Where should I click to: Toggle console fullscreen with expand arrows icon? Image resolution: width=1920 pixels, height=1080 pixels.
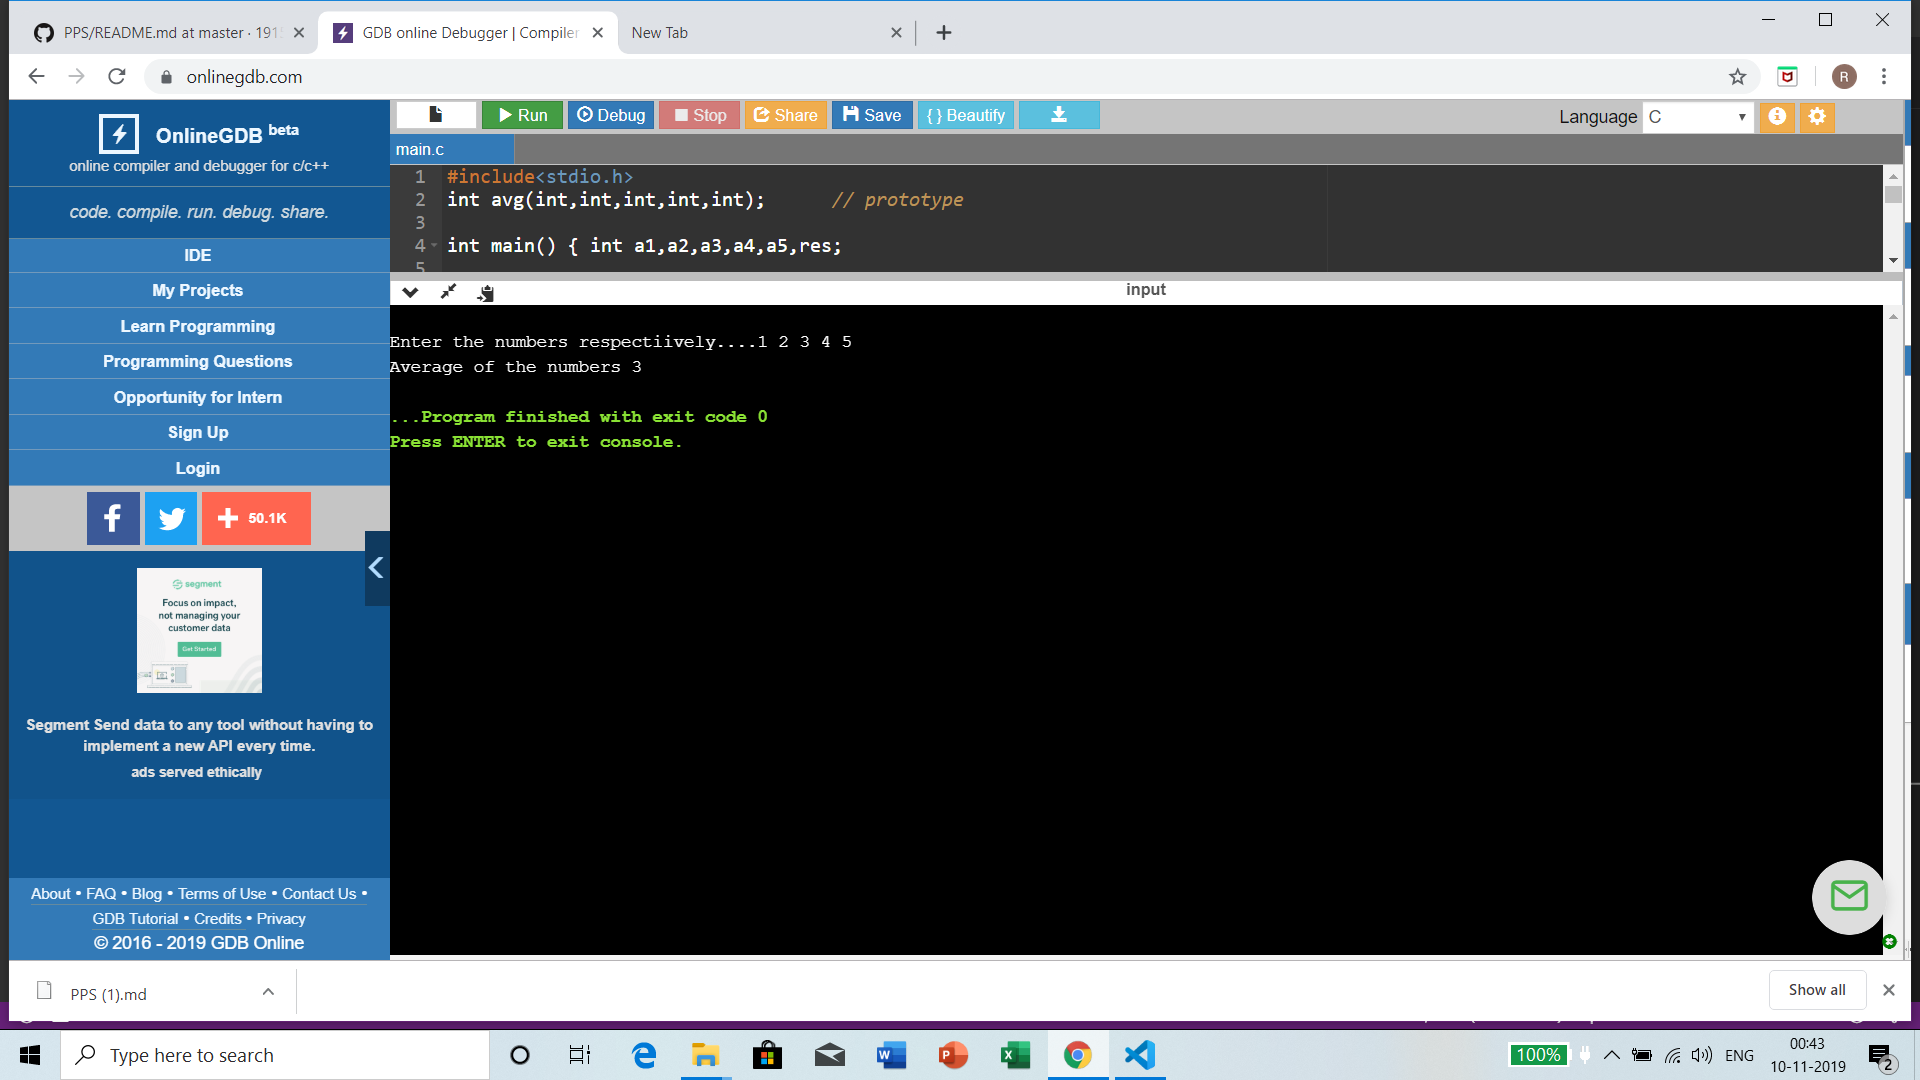click(x=448, y=292)
